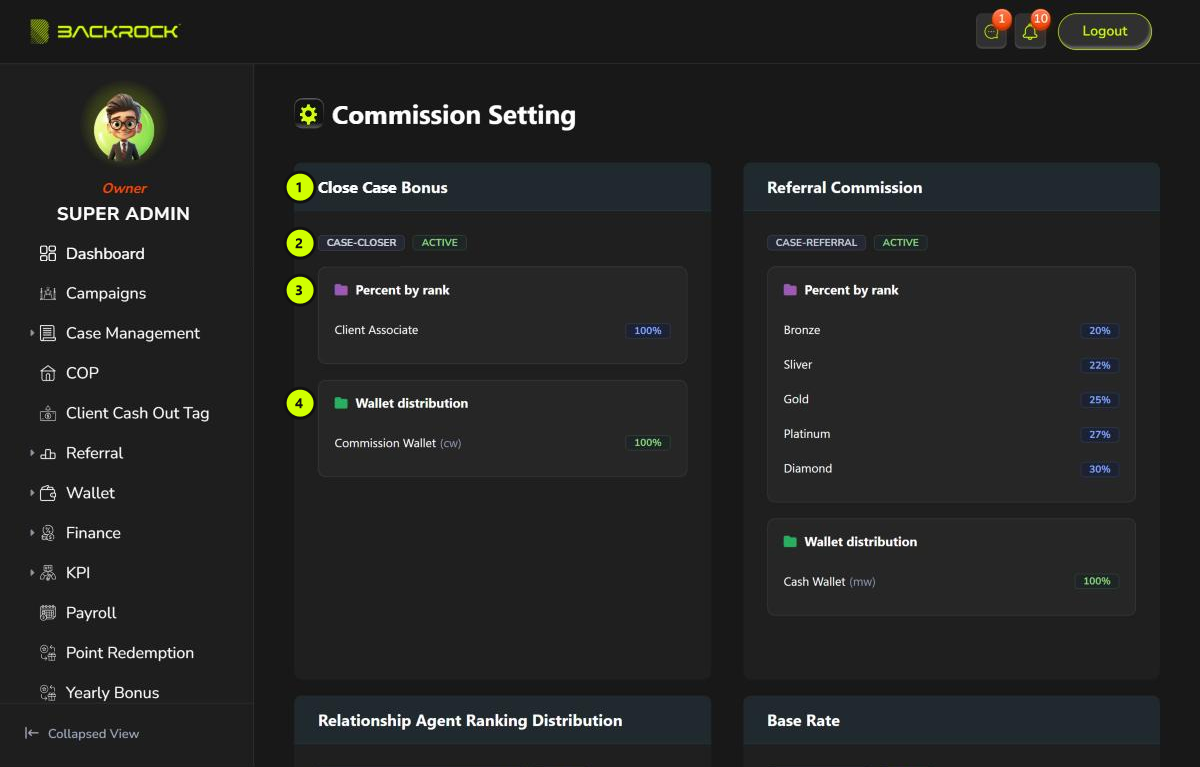Image resolution: width=1200 pixels, height=767 pixels.
Task: Click the Platinum 27% badge
Action: pos(1100,435)
